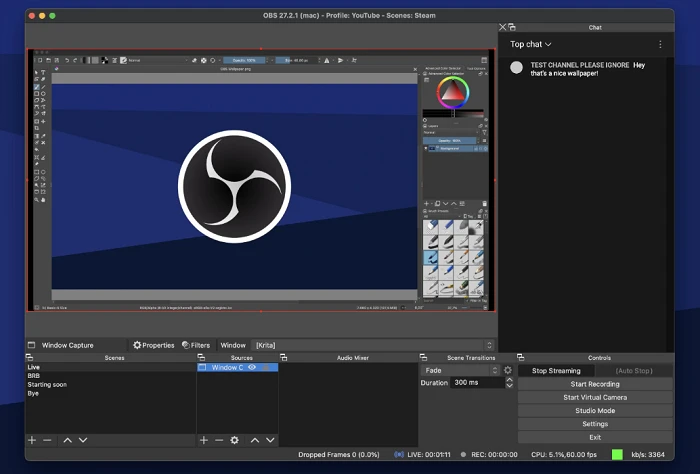Float the Scene Transitions dock via header icon
The width and height of the screenshot is (700, 474).
[423, 358]
